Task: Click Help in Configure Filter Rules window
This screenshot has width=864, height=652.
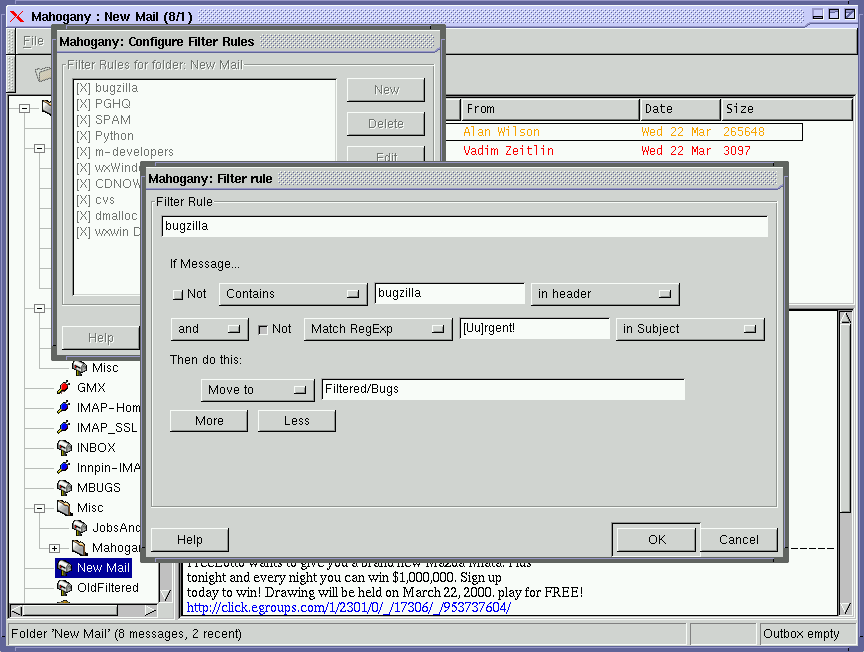Action: (x=101, y=338)
